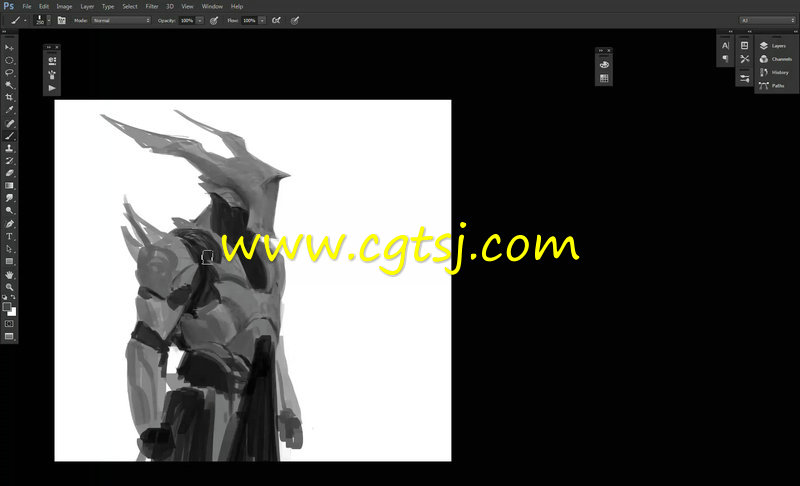The width and height of the screenshot is (800, 486).
Task: Open the blending Mode dropdown
Action: coord(121,20)
